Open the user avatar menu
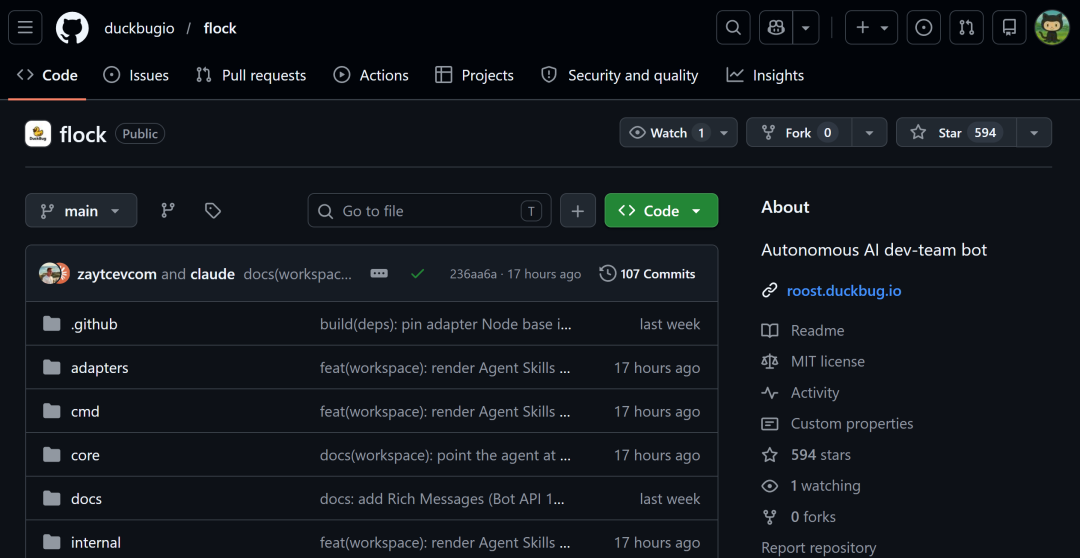 click(x=1052, y=28)
